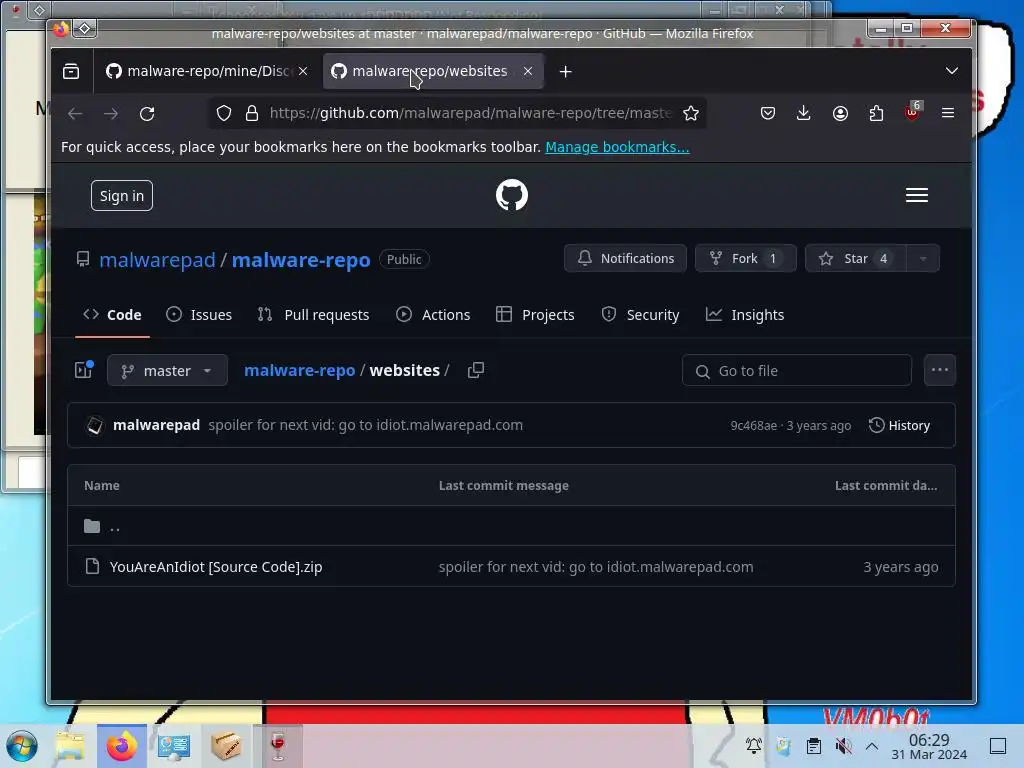
Task: Open malwarepad owner profile link
Action: [x=157, y=260]
